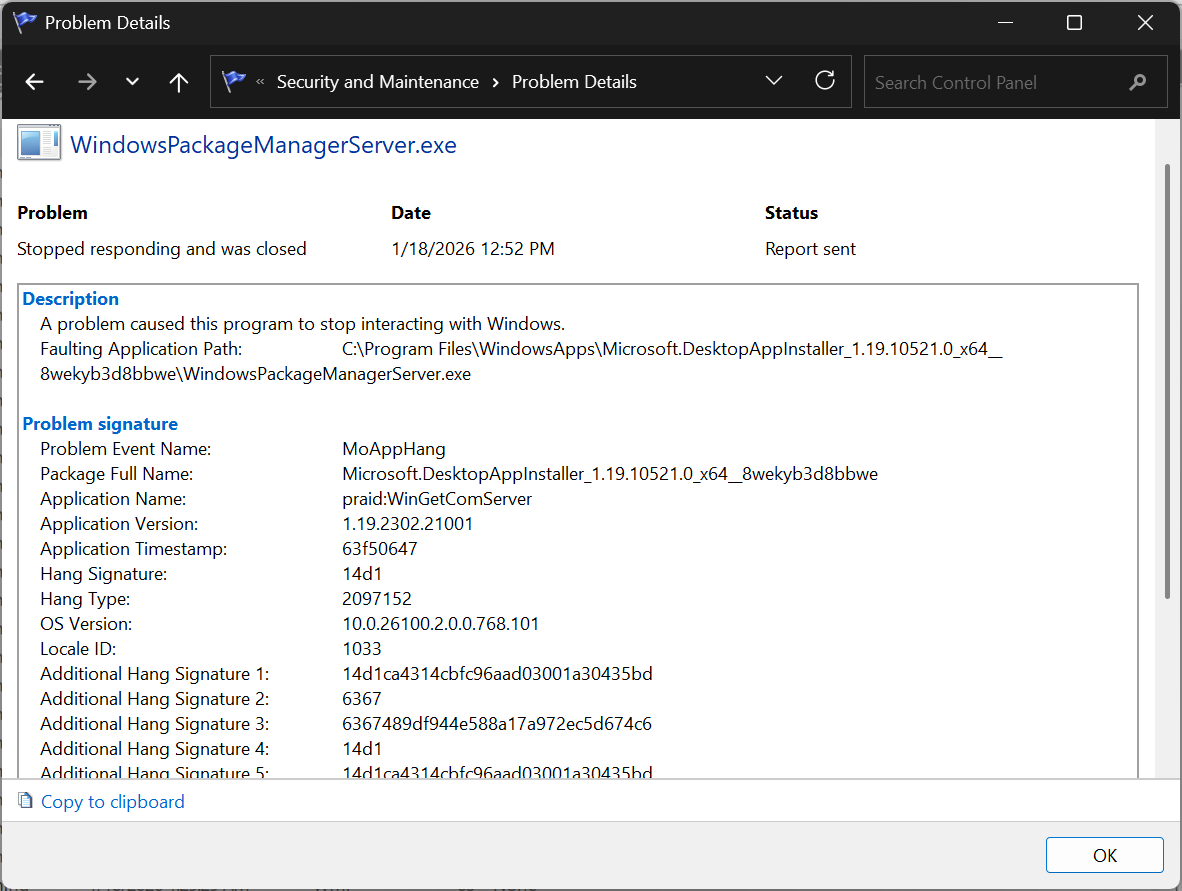
Task: Close the Problem Details window
Action: point(1144,23)
